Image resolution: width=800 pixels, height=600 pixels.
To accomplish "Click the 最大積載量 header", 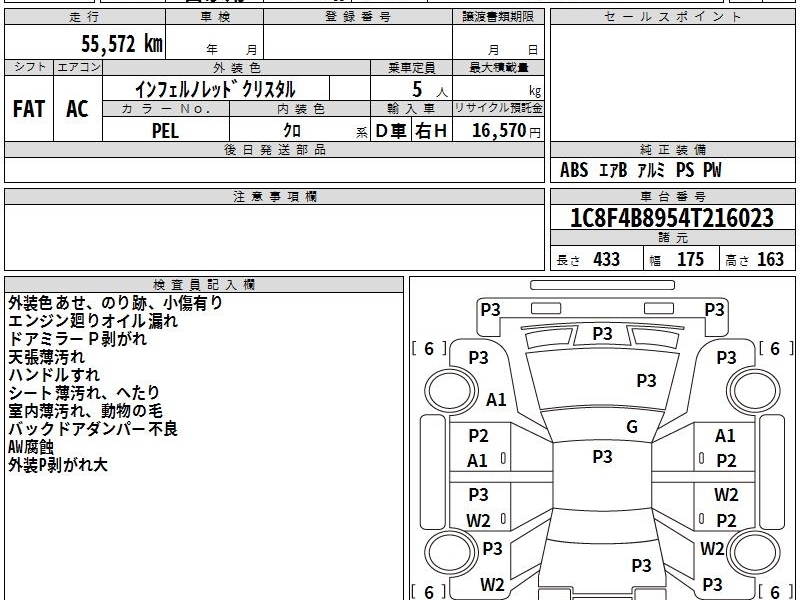I will [x=498, y=67].
